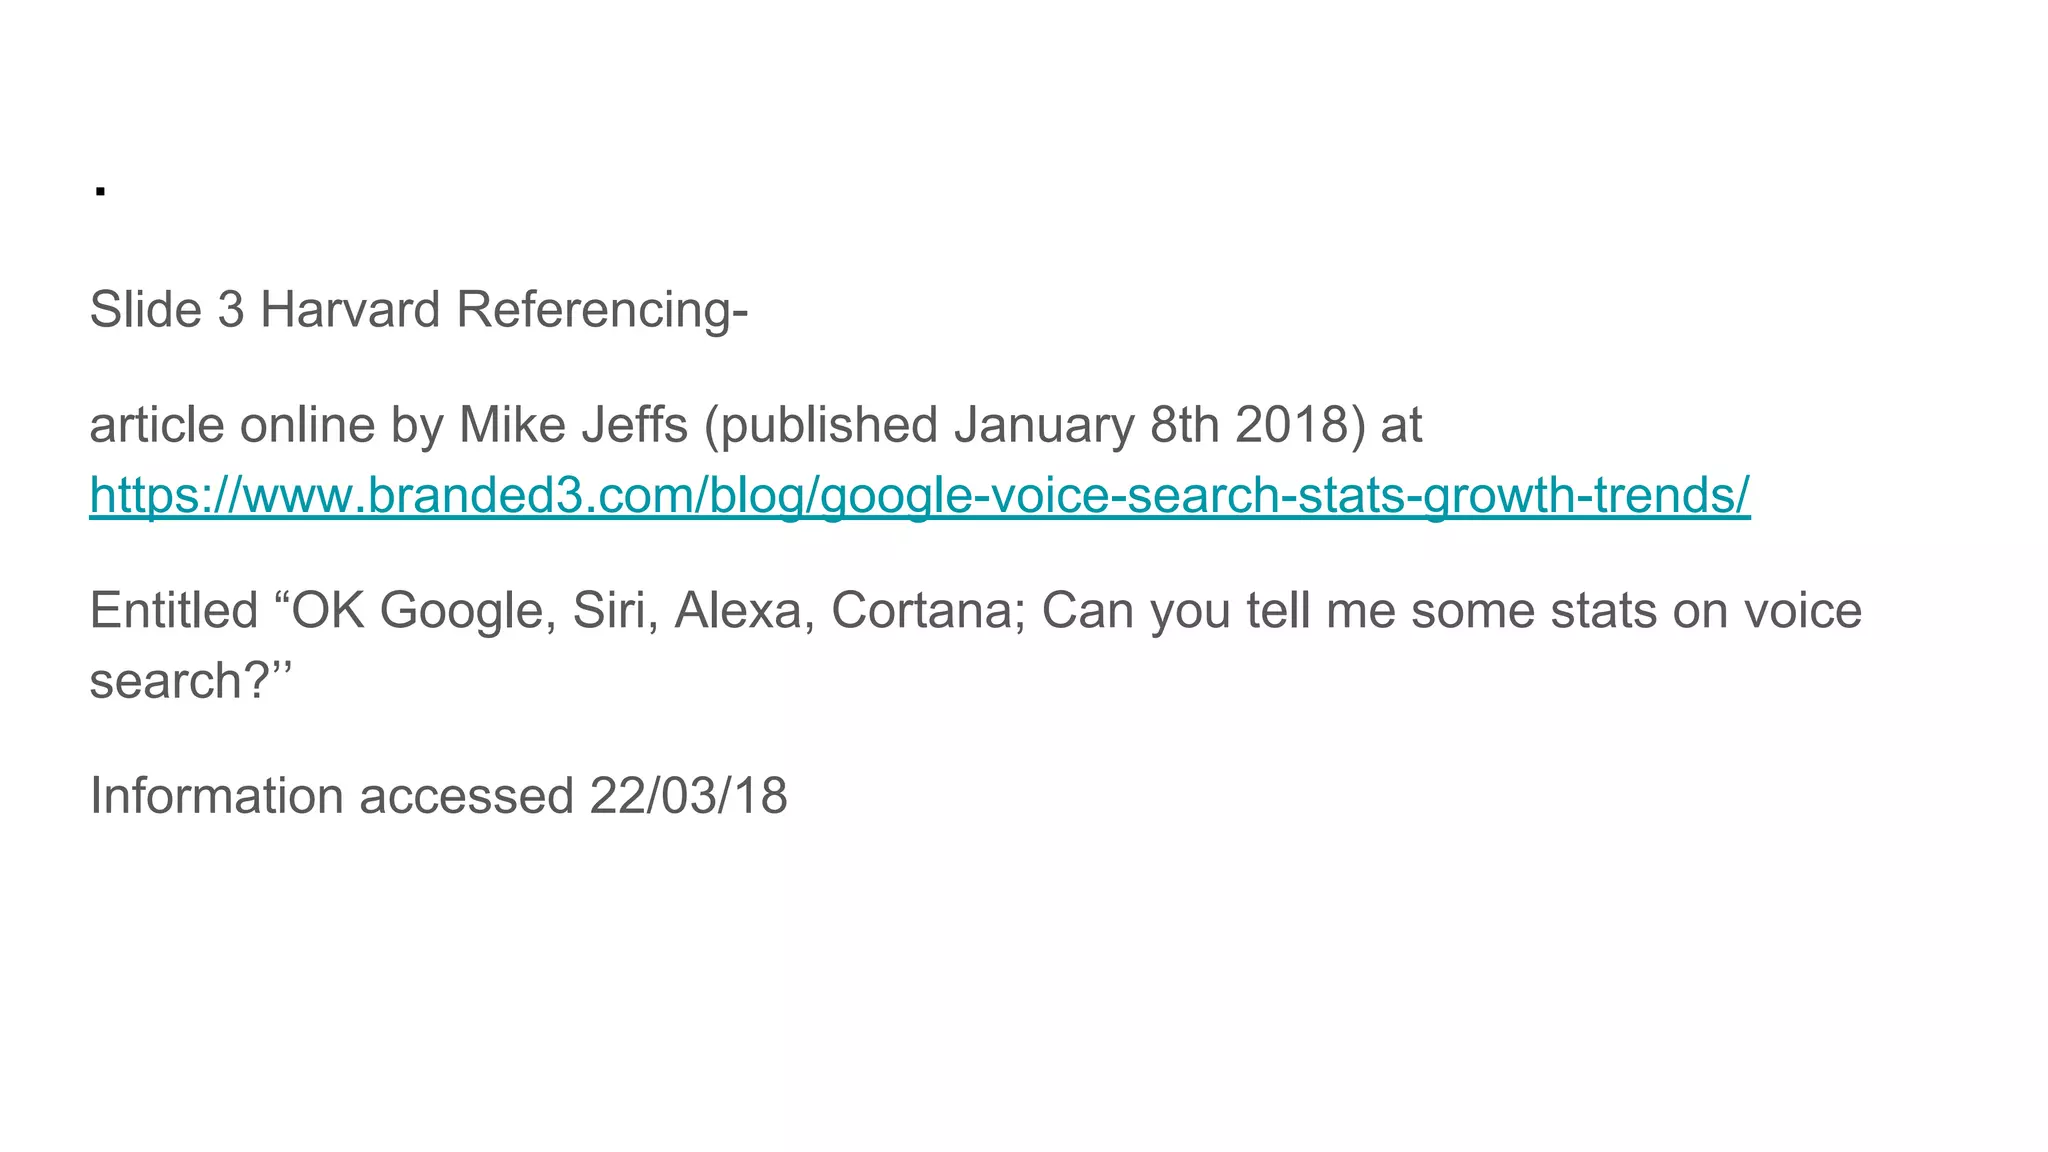
Task: Click the name 'Mike Jeffs' in the text
Action: [573, 425]
